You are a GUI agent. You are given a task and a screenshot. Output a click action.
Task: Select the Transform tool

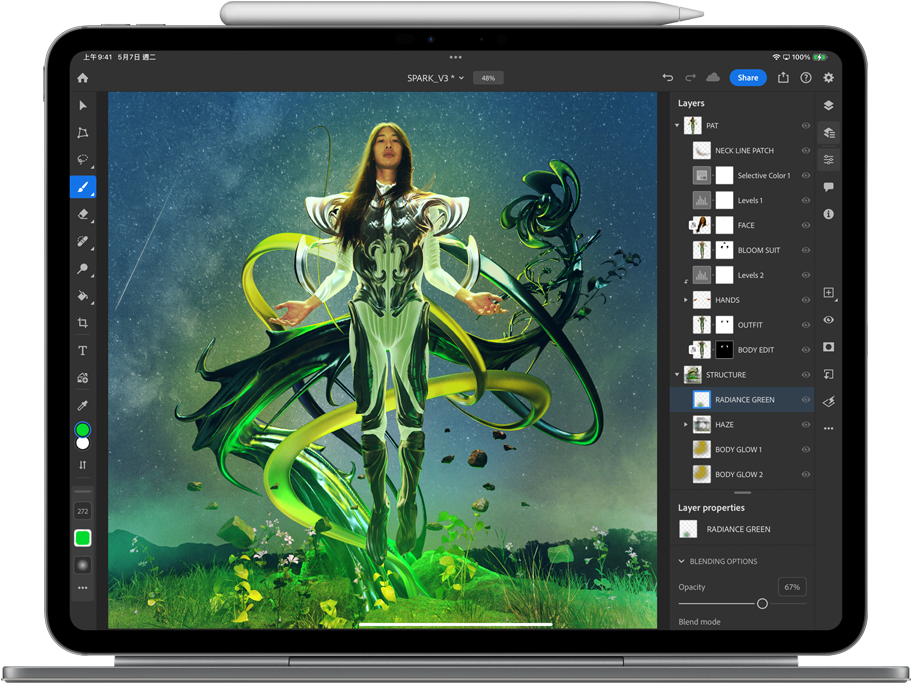[83, 133]
